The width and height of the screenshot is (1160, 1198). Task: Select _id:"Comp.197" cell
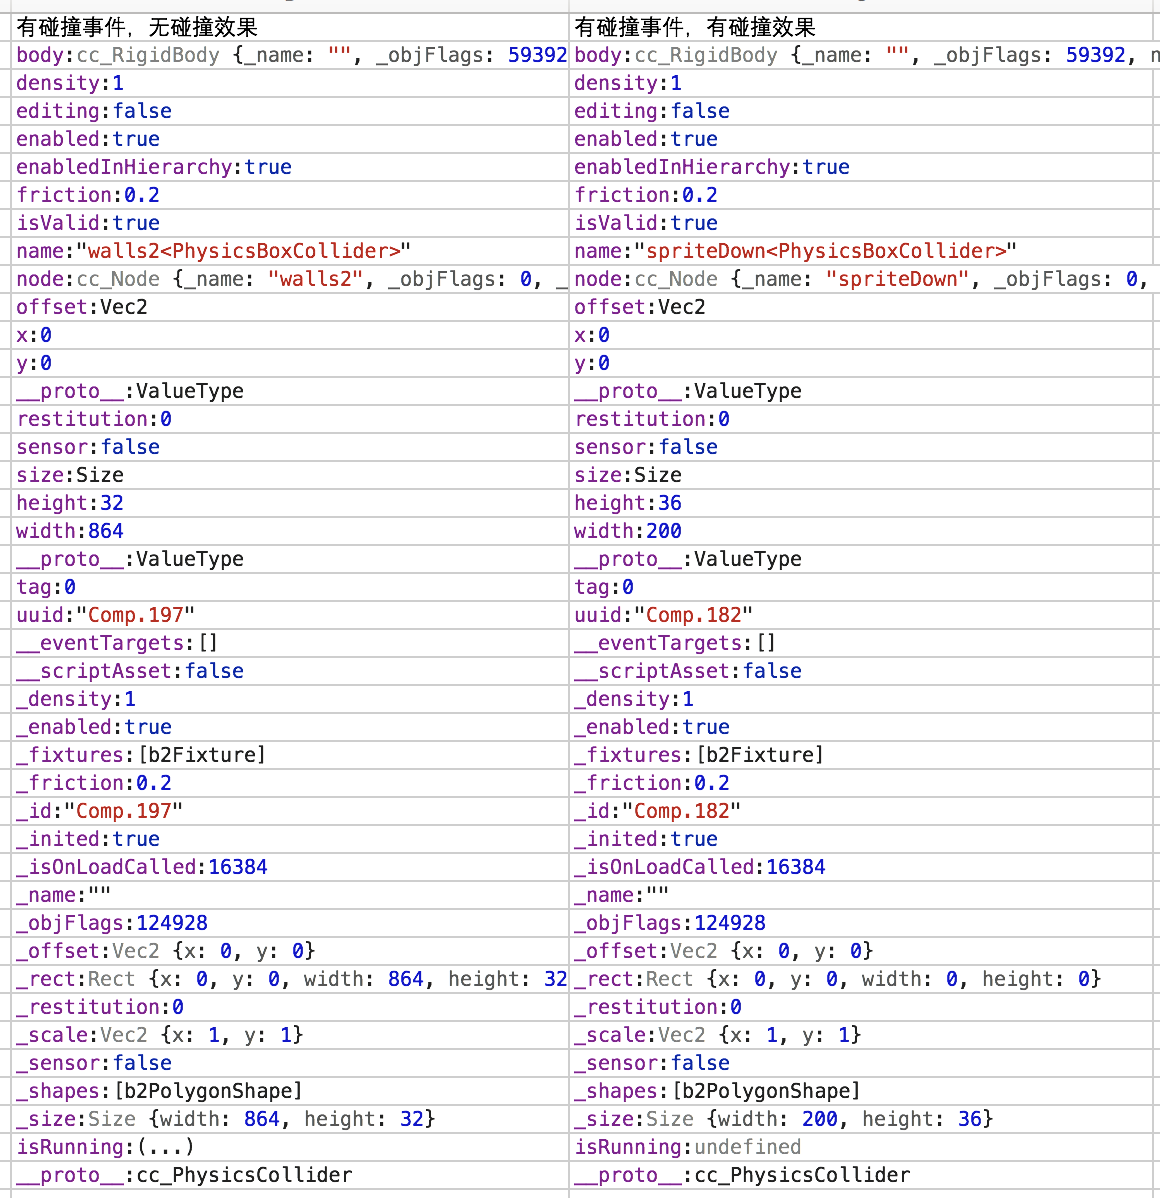click(x=290, y=811)
